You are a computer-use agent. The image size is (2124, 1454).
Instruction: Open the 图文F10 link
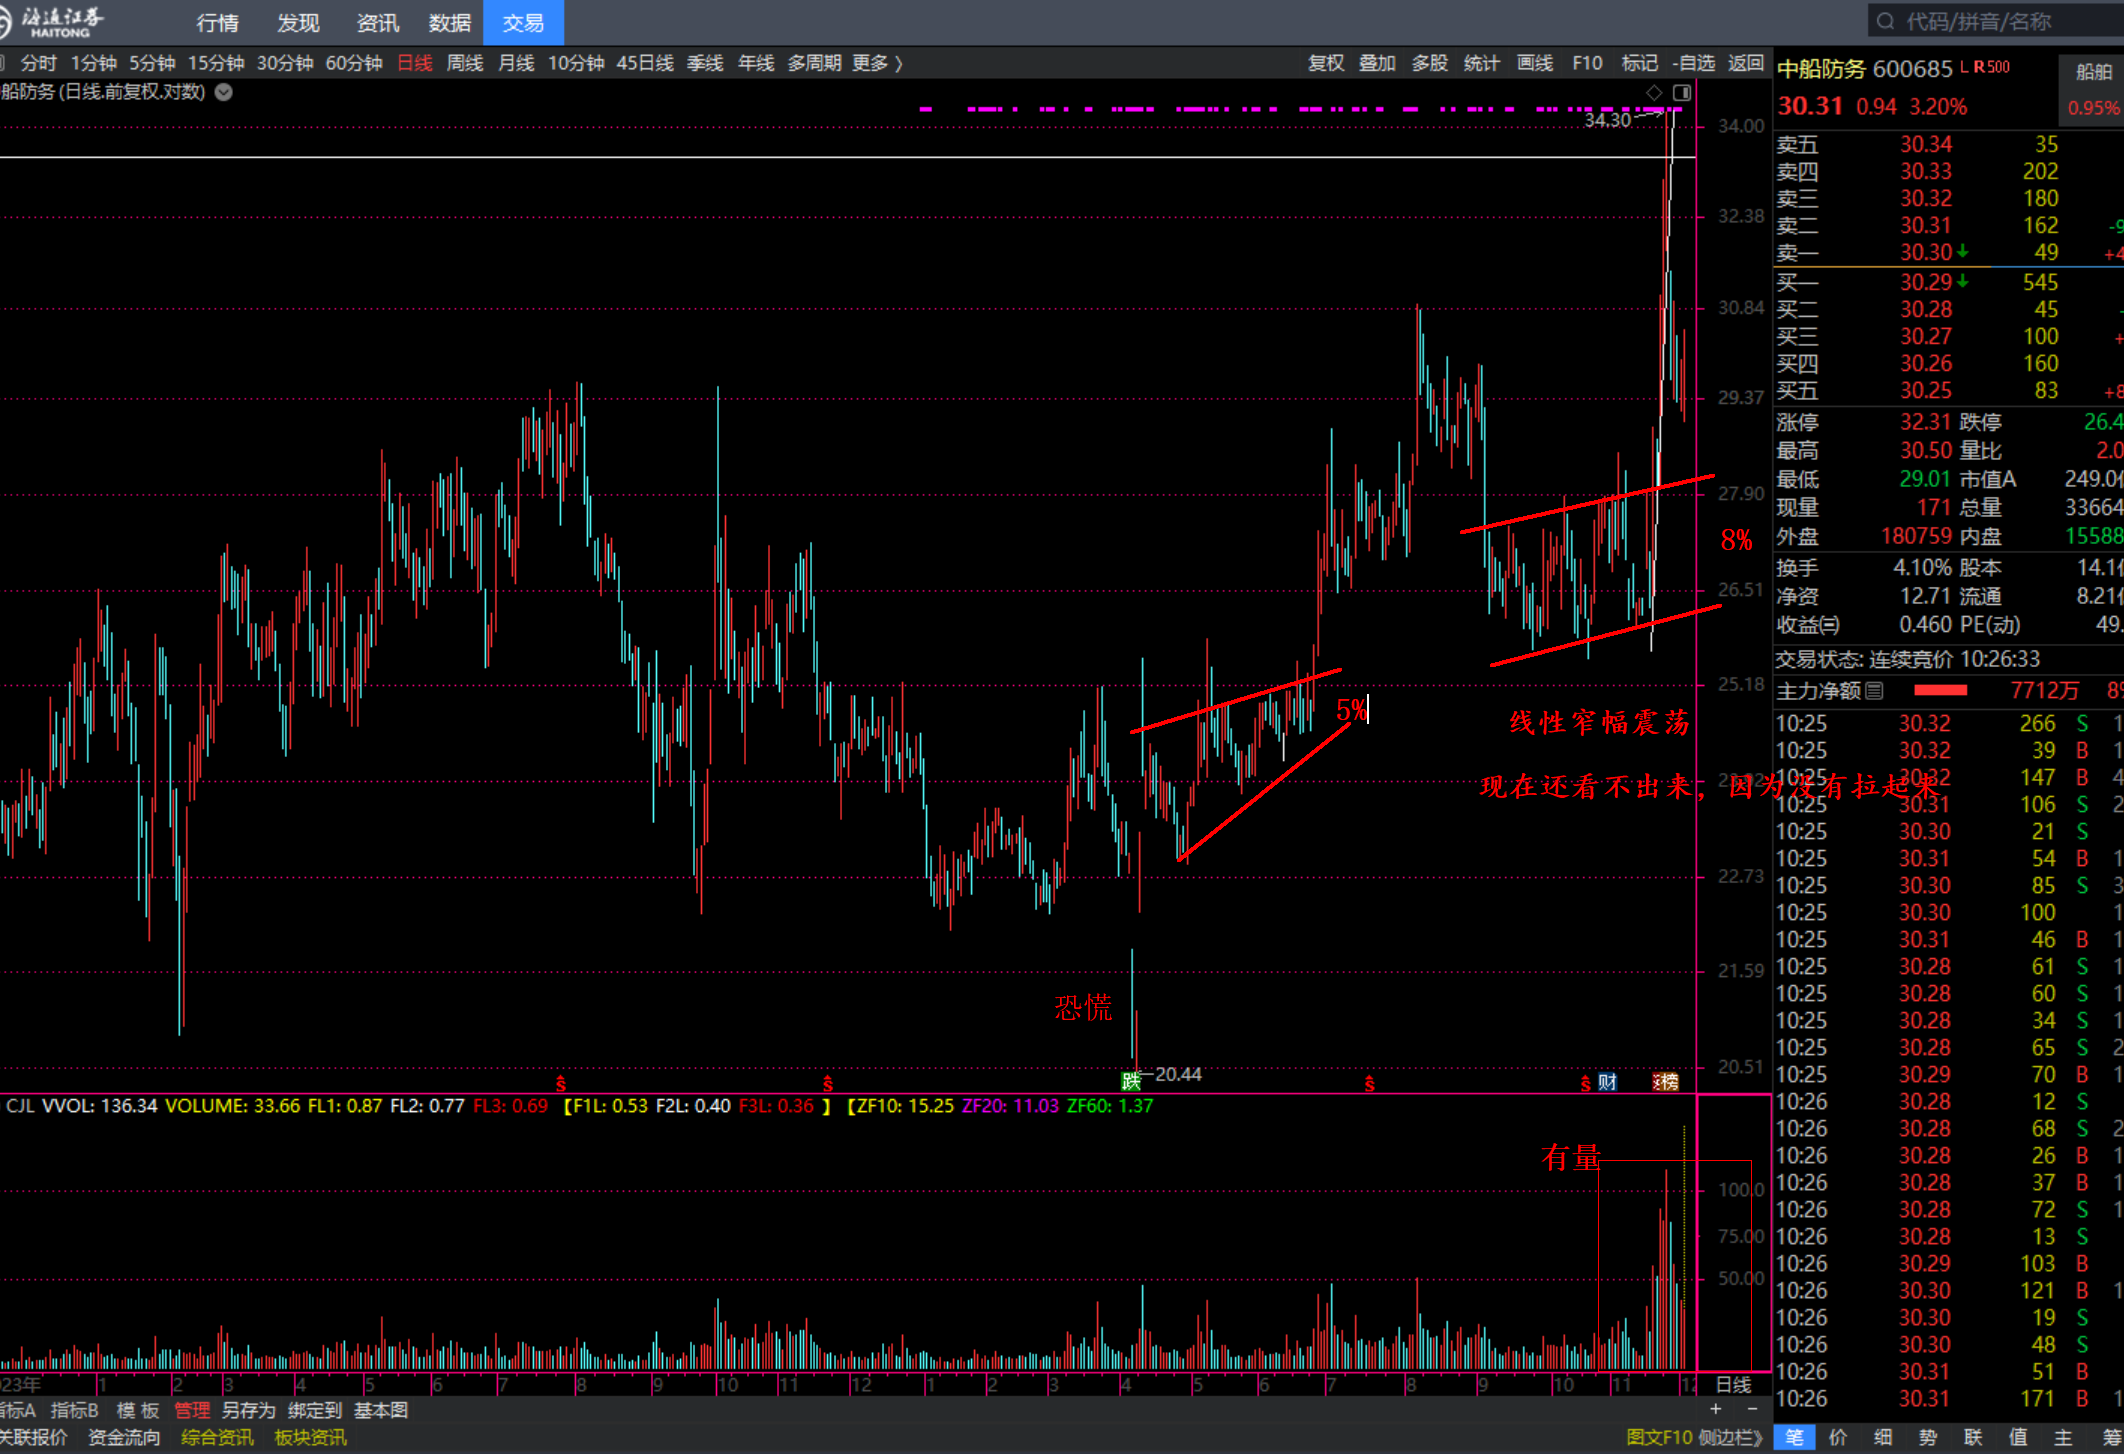[x=1660, y=1437]
